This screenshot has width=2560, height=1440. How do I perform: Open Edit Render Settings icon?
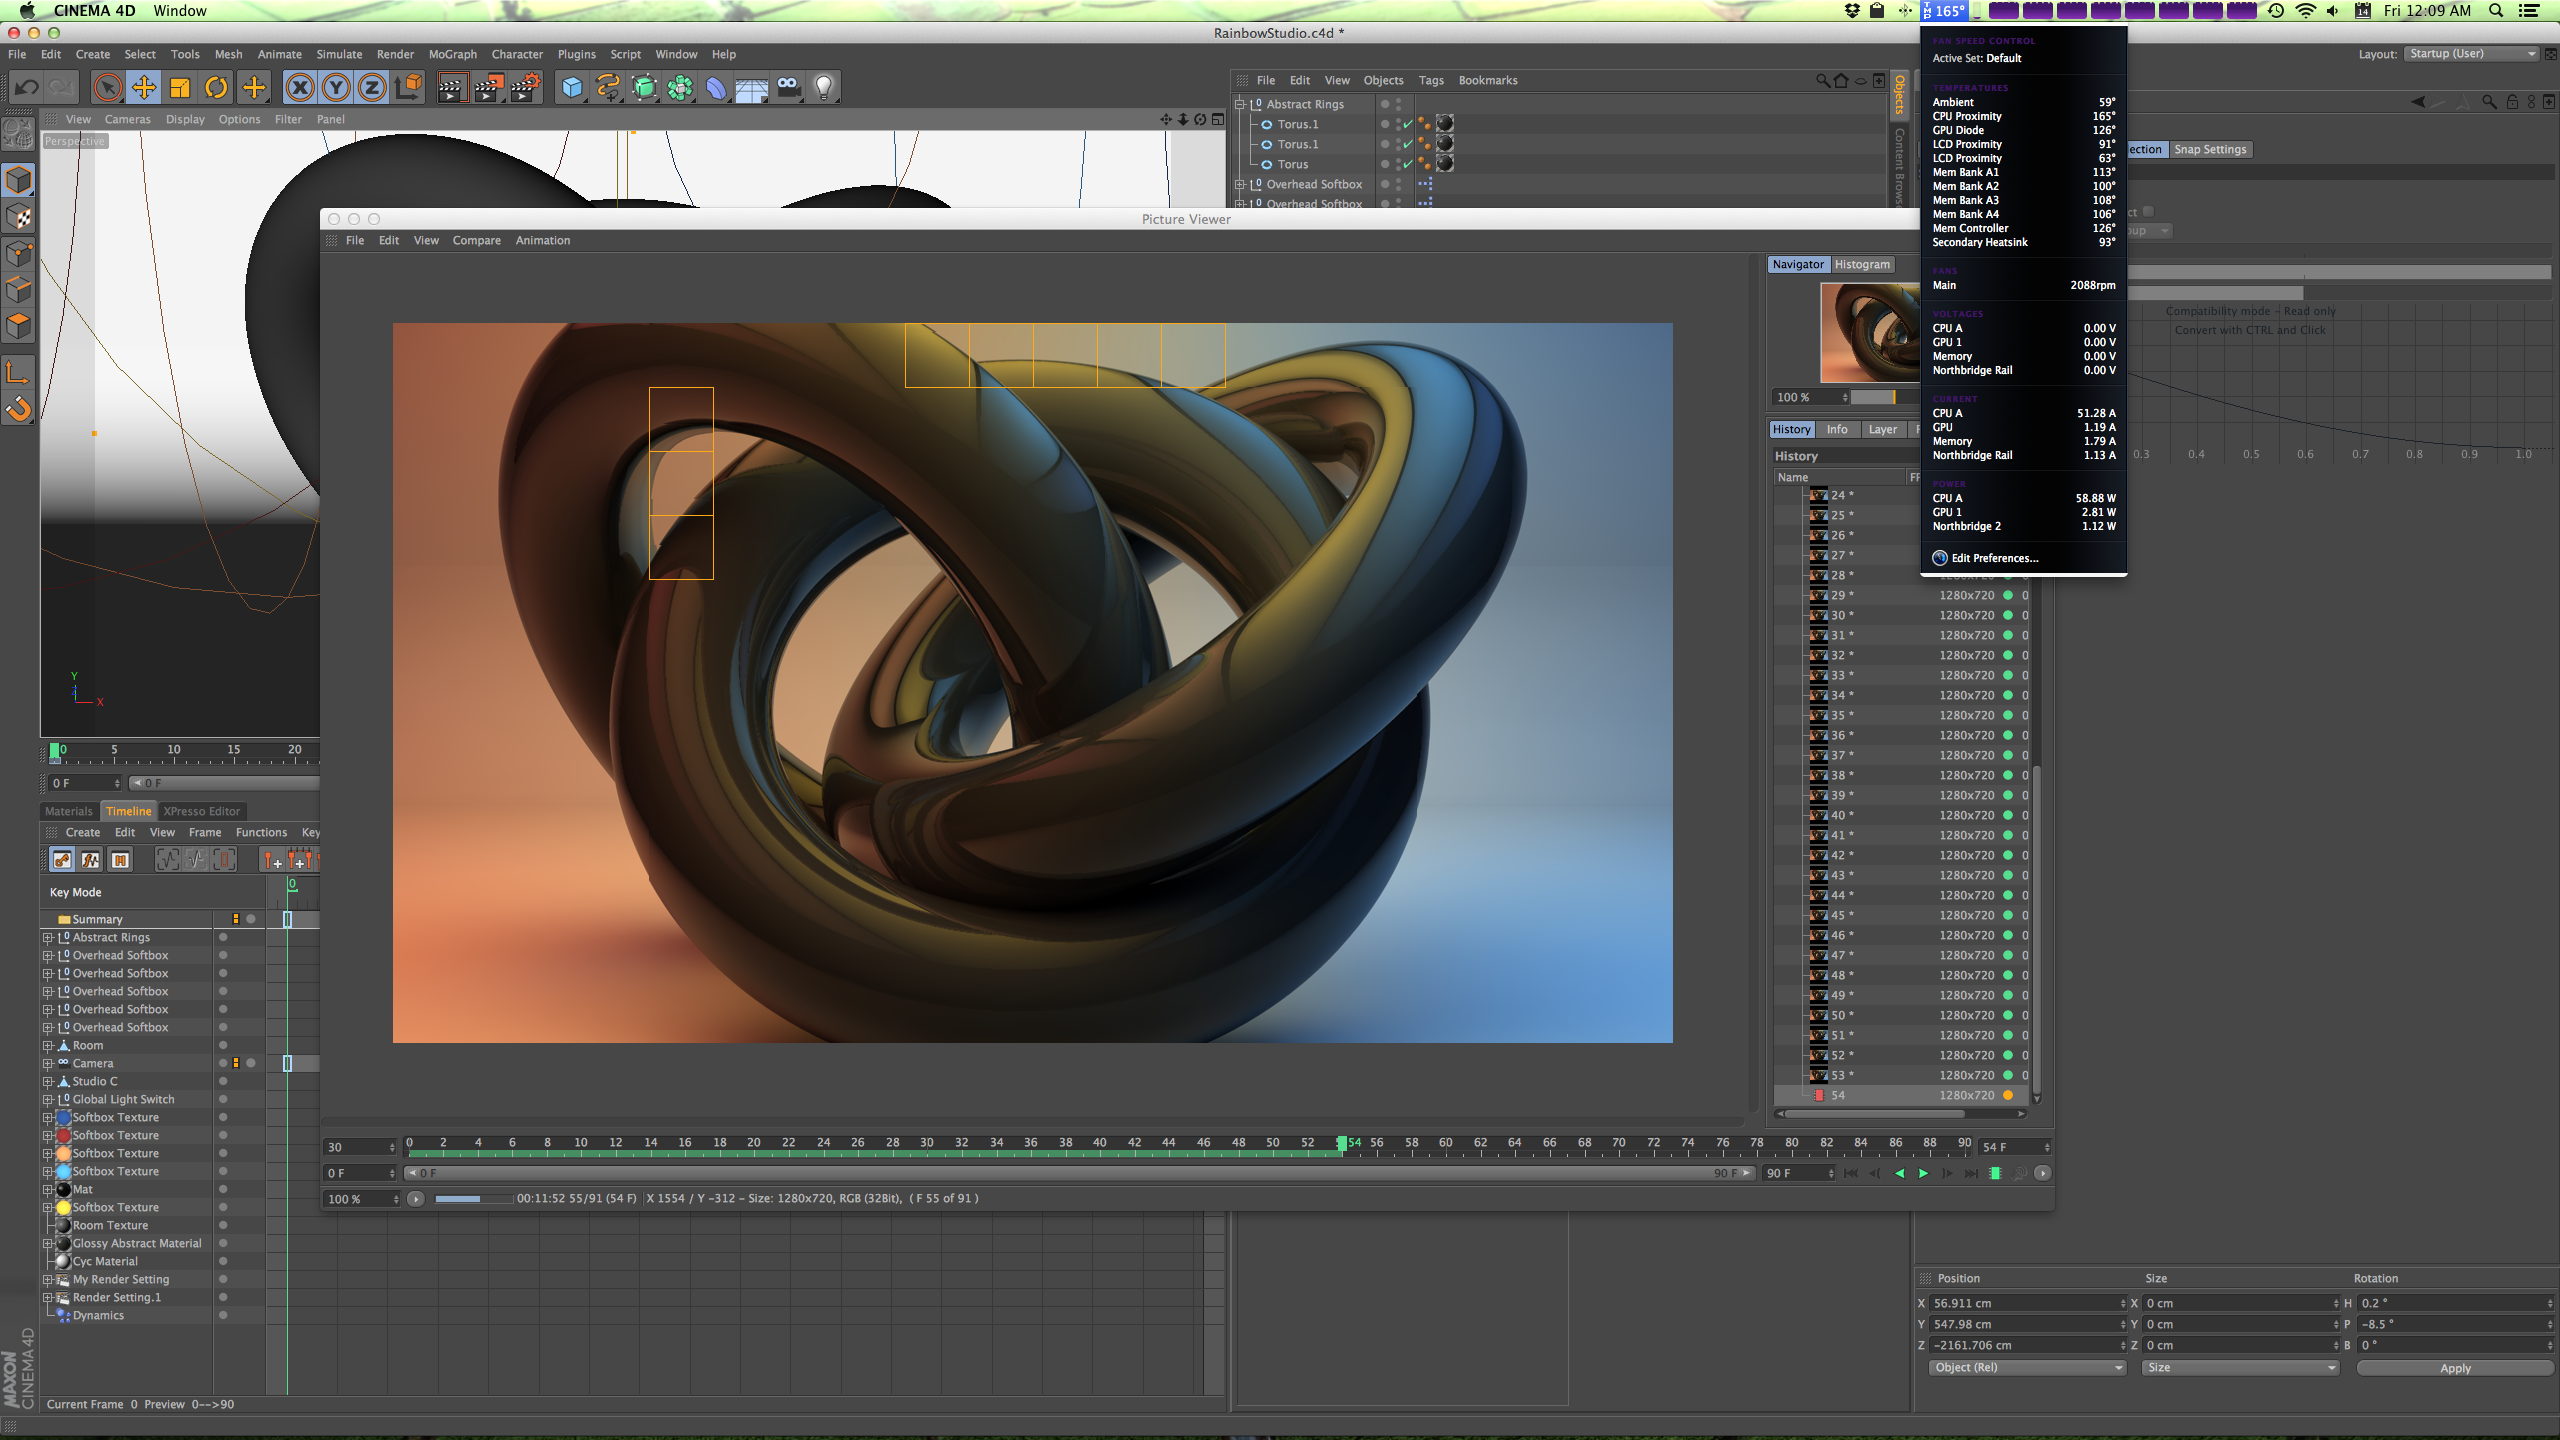[x=526, y=88]
